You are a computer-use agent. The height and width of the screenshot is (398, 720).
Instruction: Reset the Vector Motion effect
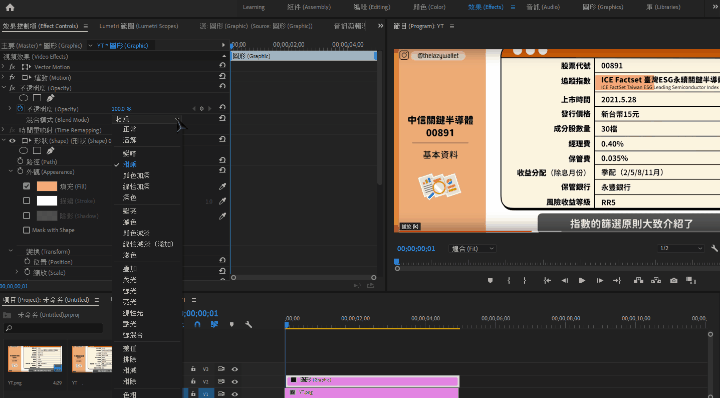point(222,66)
